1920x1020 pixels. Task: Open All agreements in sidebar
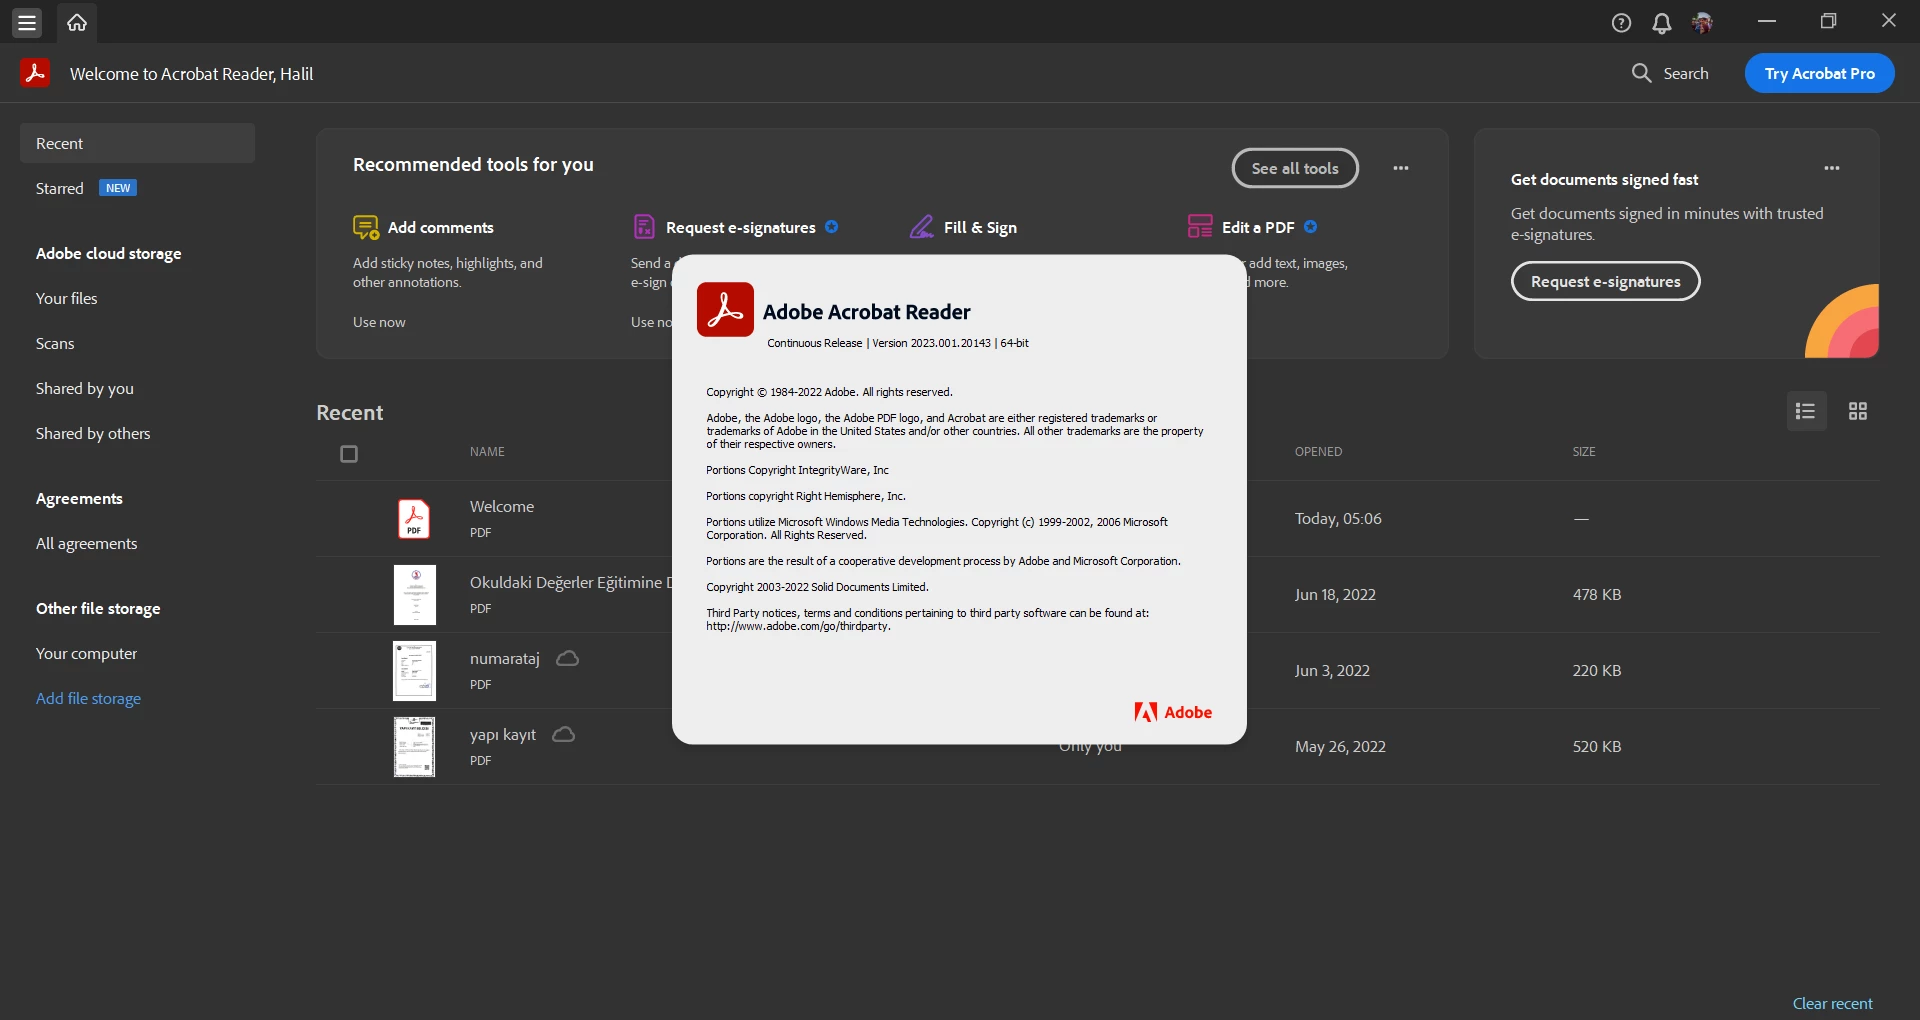tap(87, 543)
